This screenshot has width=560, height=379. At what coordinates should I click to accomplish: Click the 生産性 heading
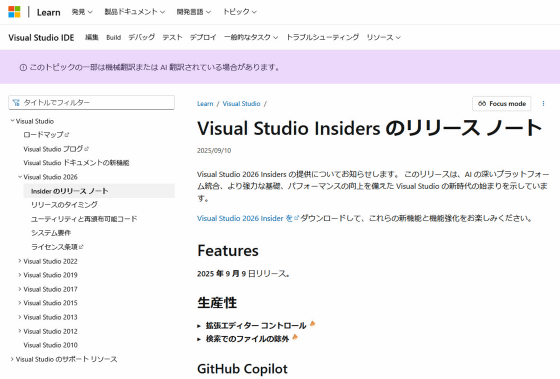pos(217,303)
